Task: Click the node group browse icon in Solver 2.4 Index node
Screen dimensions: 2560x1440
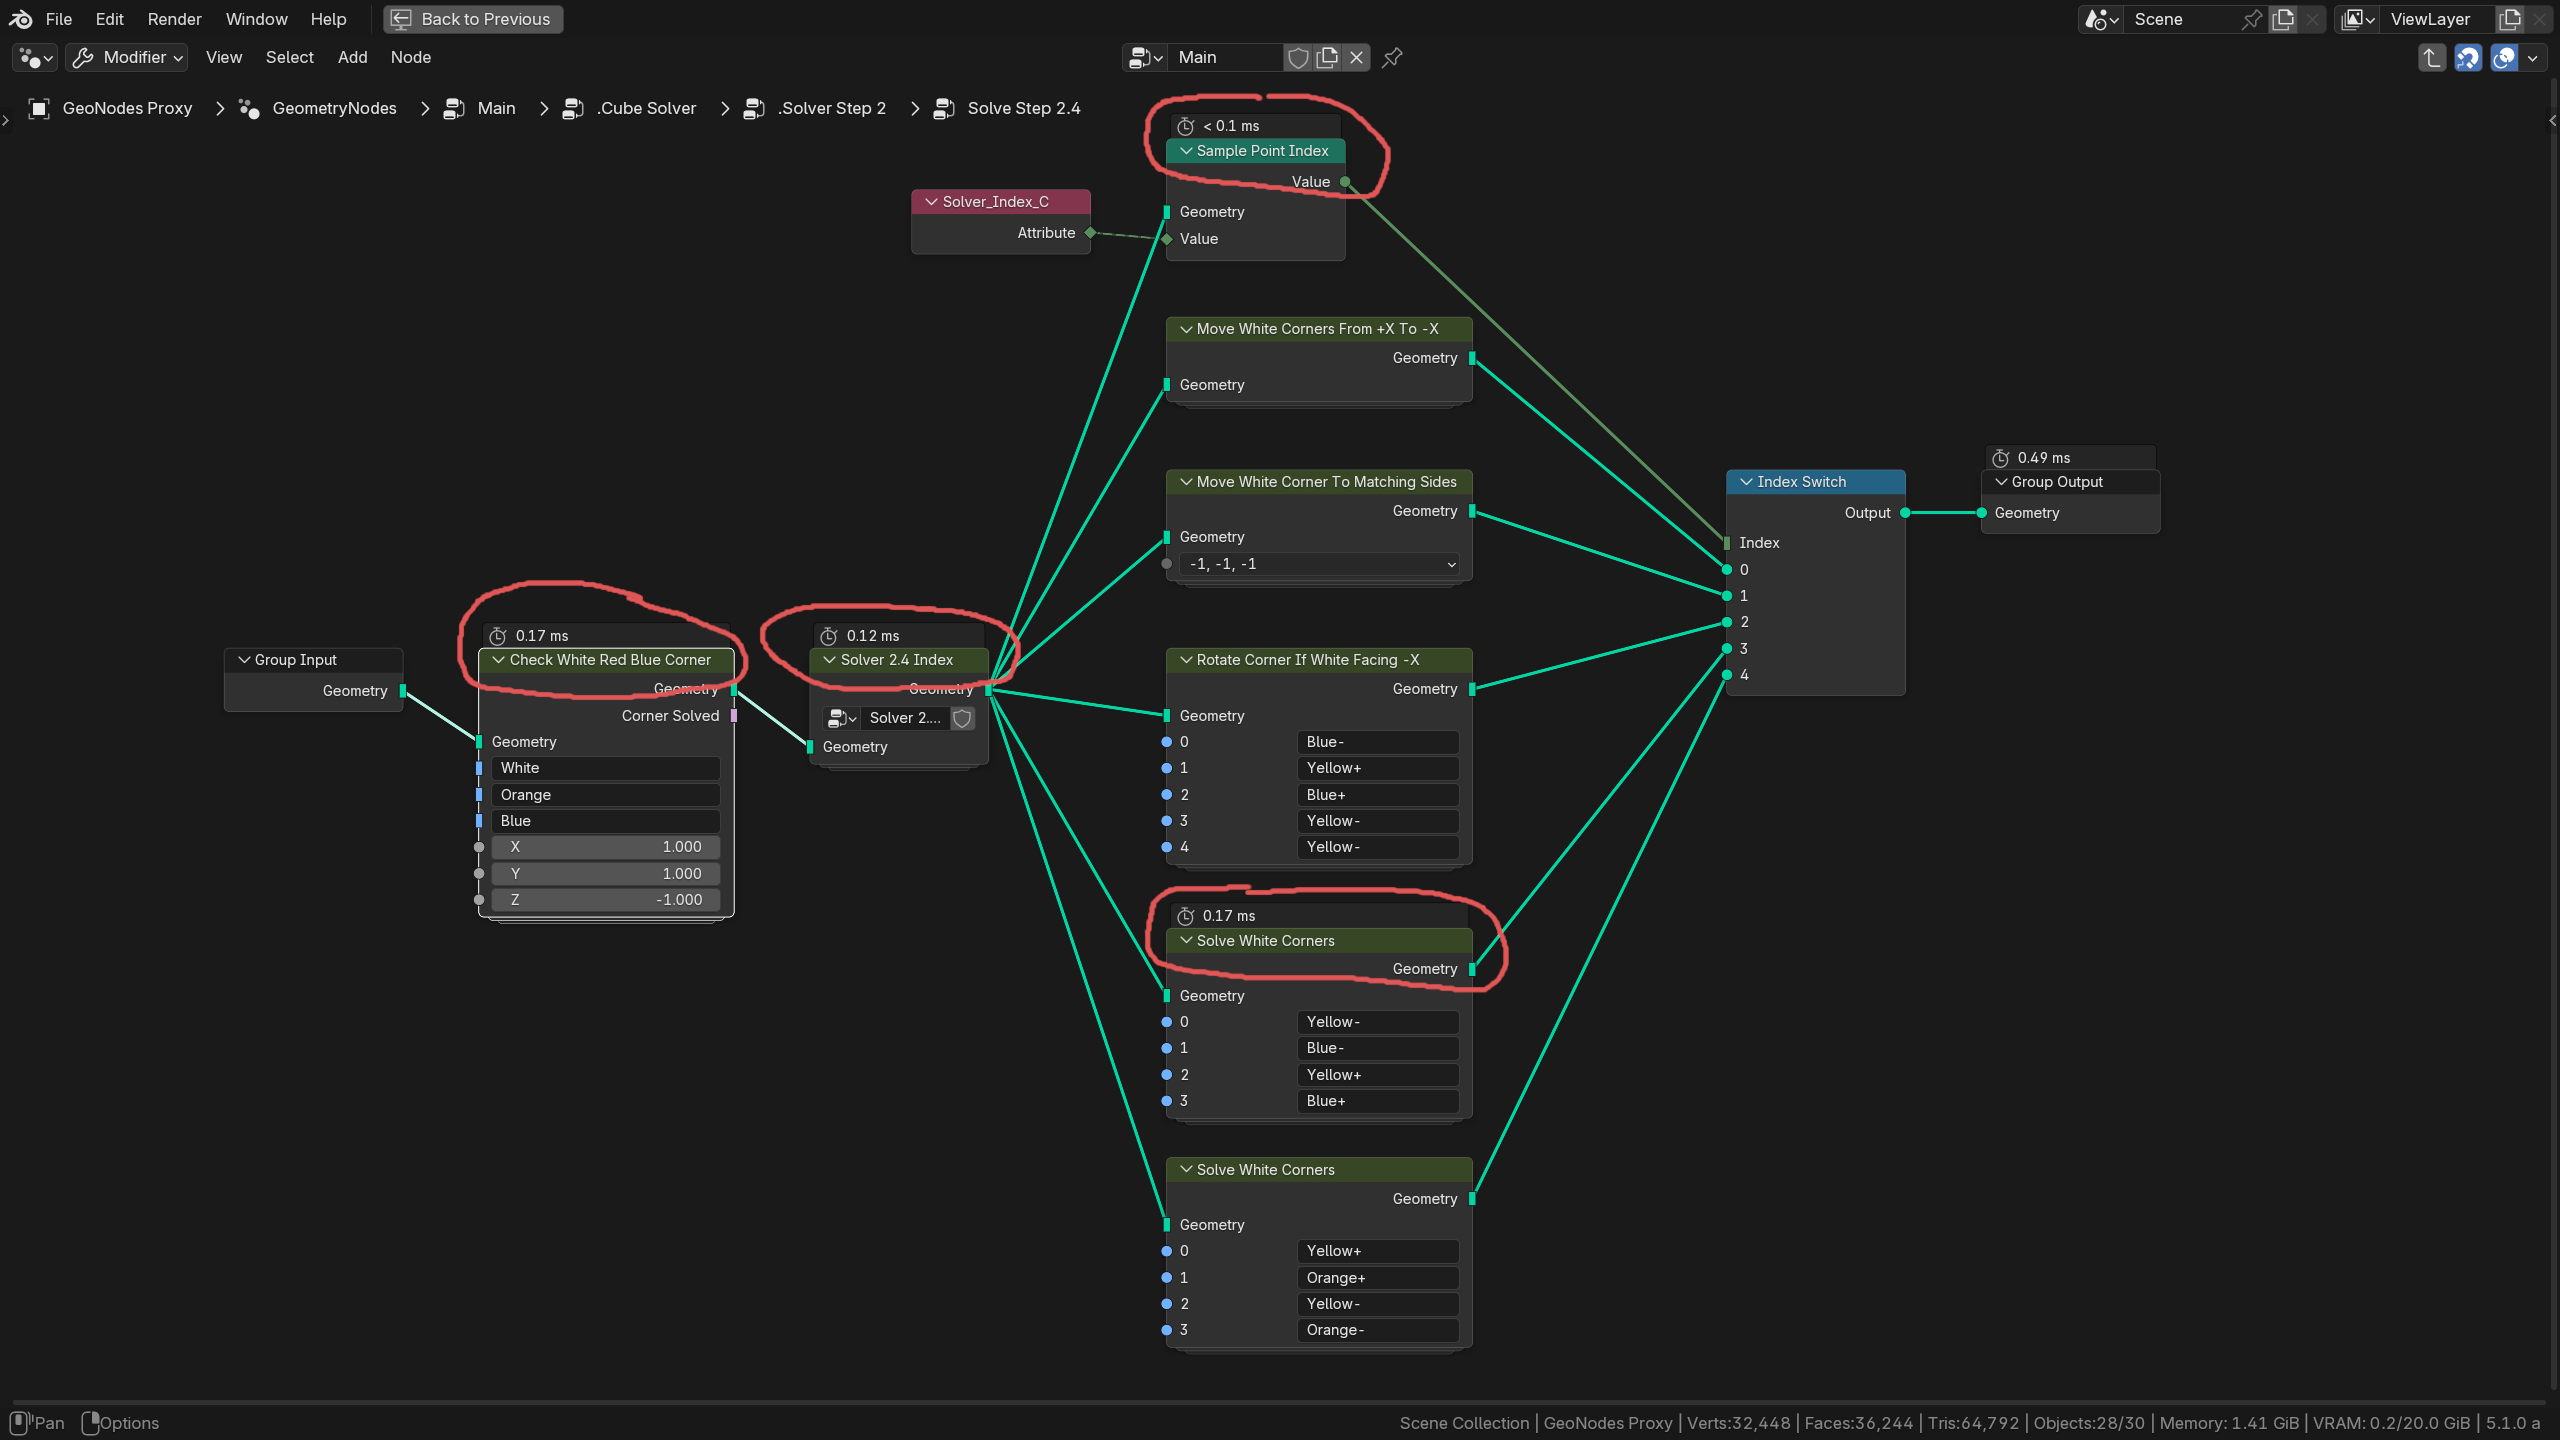Action: [x=842, y=718]
